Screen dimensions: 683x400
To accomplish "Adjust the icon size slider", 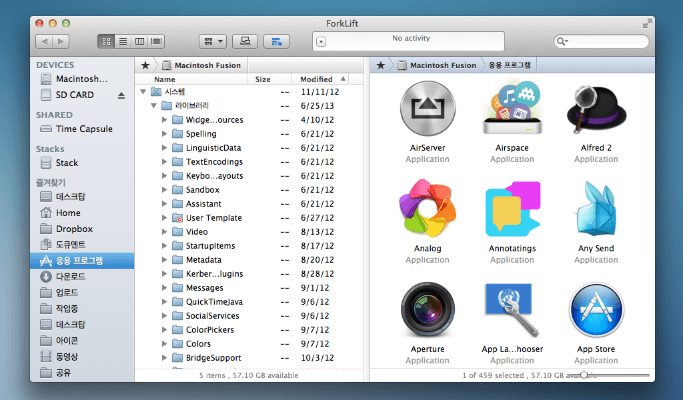I will click(584, 375).
